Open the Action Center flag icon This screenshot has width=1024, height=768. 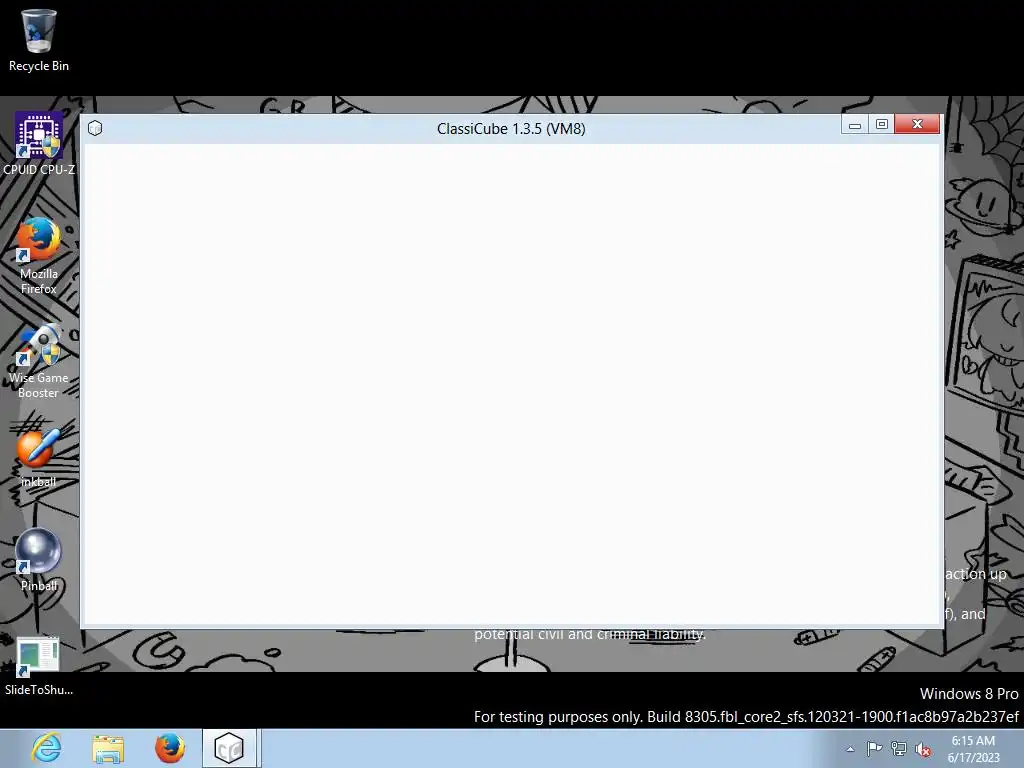click(x=874, y=749)
